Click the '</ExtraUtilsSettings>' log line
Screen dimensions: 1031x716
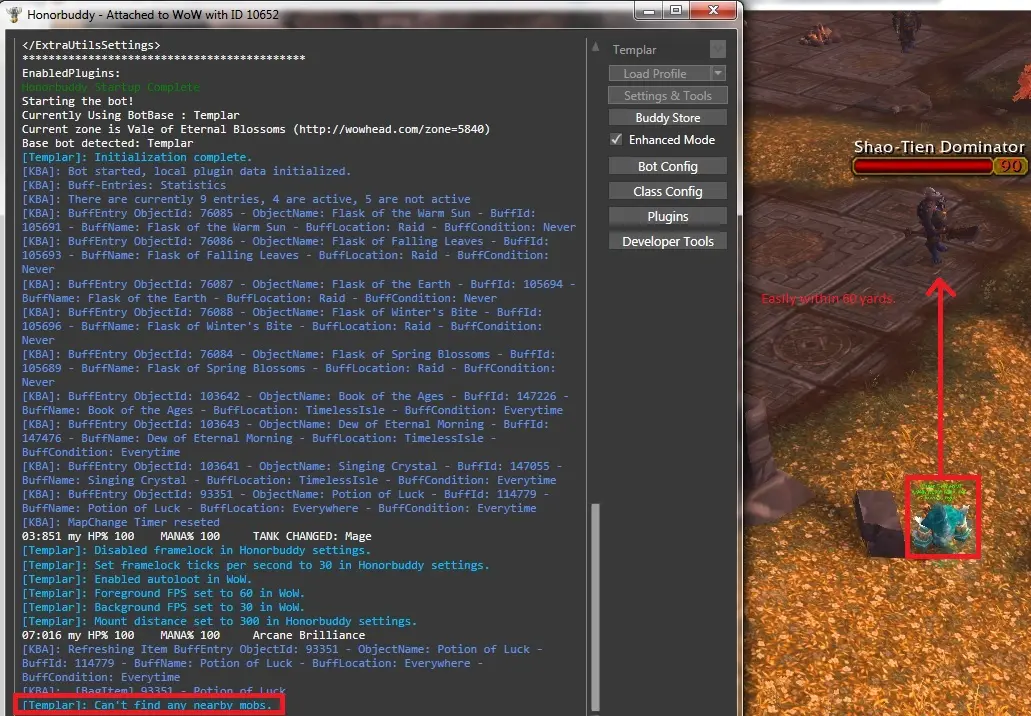91,45
